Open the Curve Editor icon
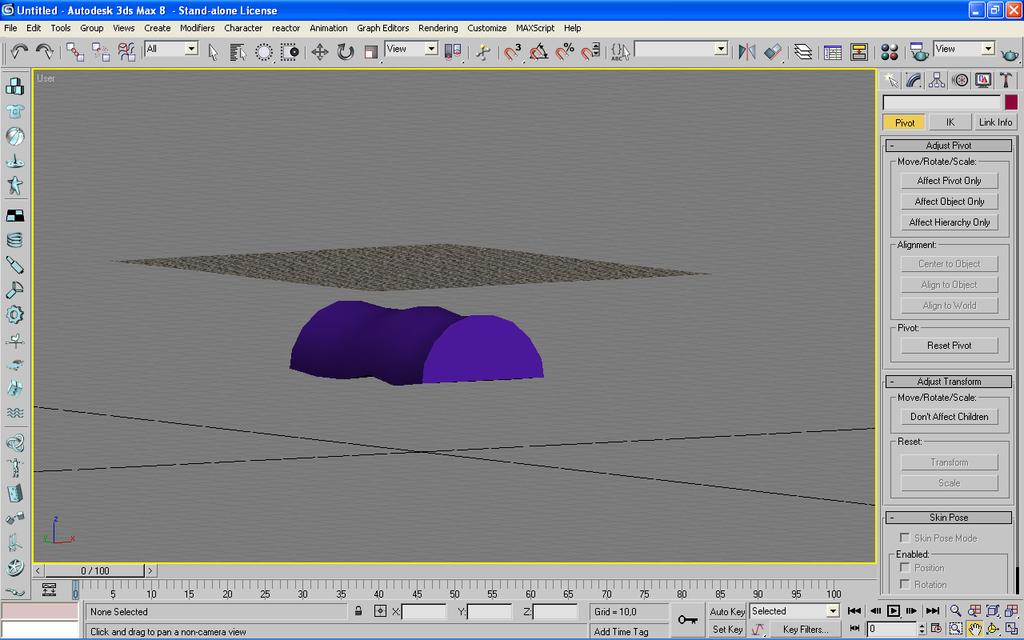This screenshot has height=640, width=1024. 833,52
